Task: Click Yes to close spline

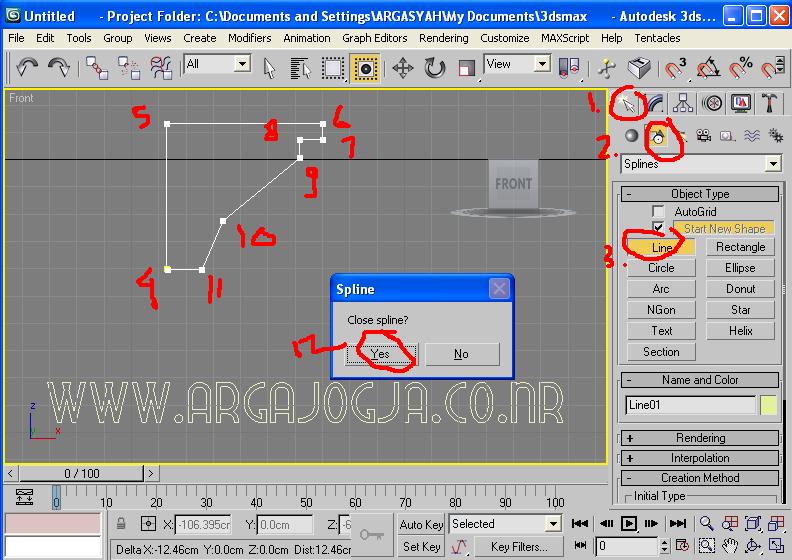Action: pyautogui.click(x=381, y=354)
